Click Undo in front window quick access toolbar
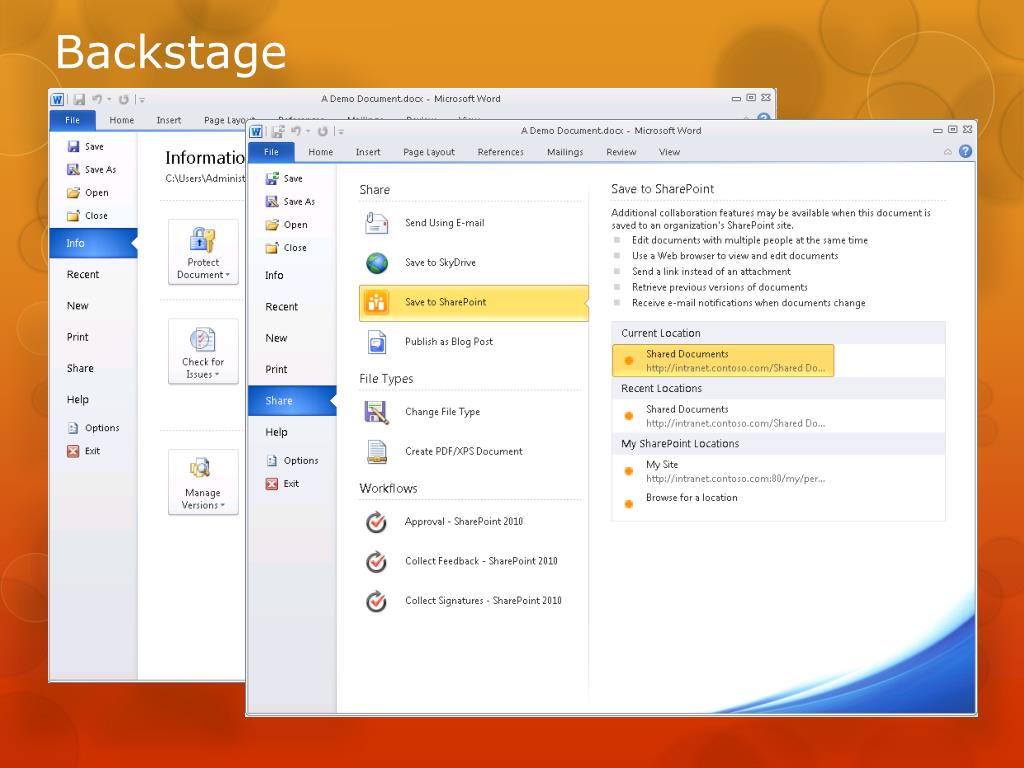The image size is (1024, 768). point(296,131)
